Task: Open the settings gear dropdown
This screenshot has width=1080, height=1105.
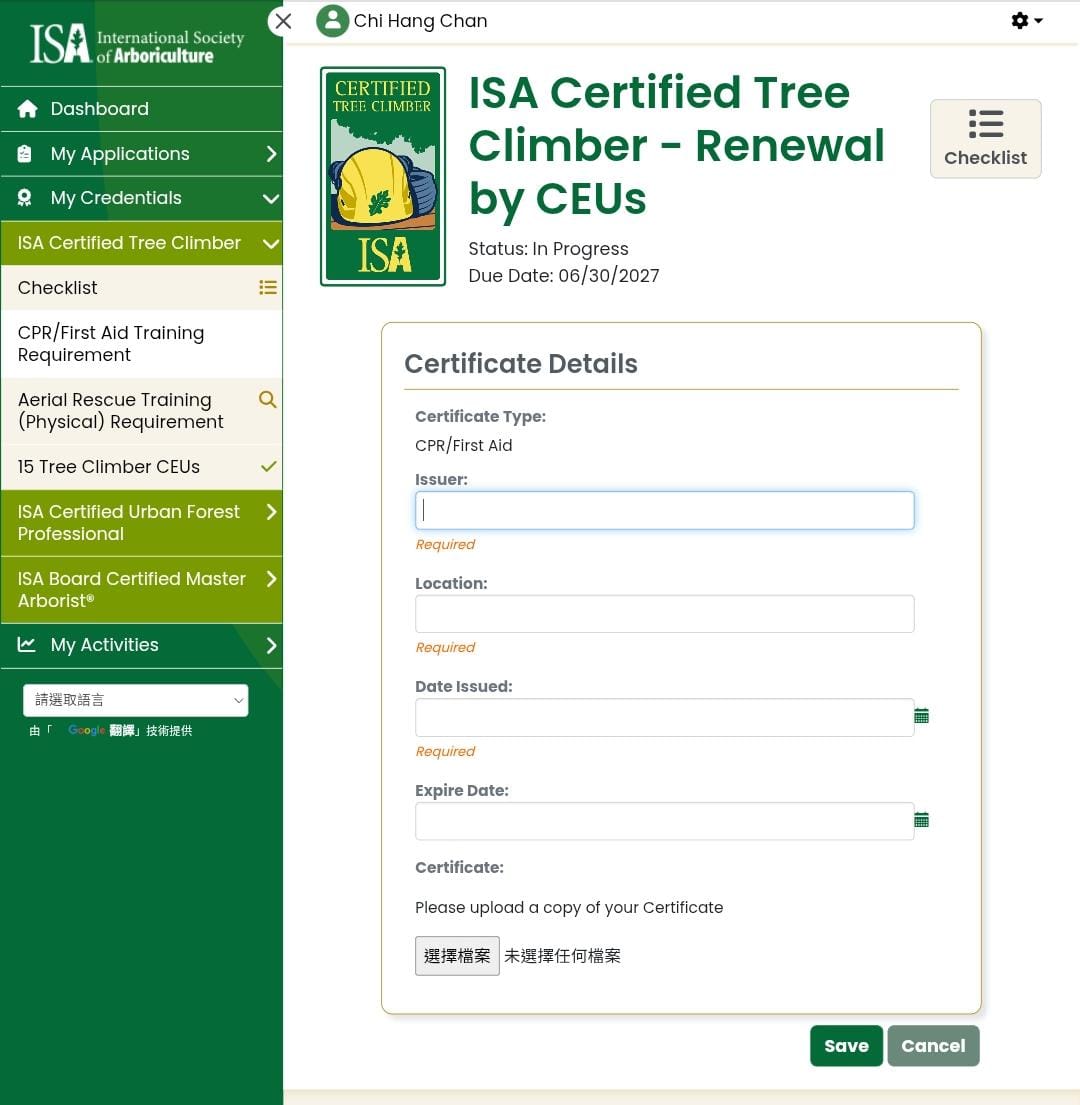Action: click(x=1026, y=21)
